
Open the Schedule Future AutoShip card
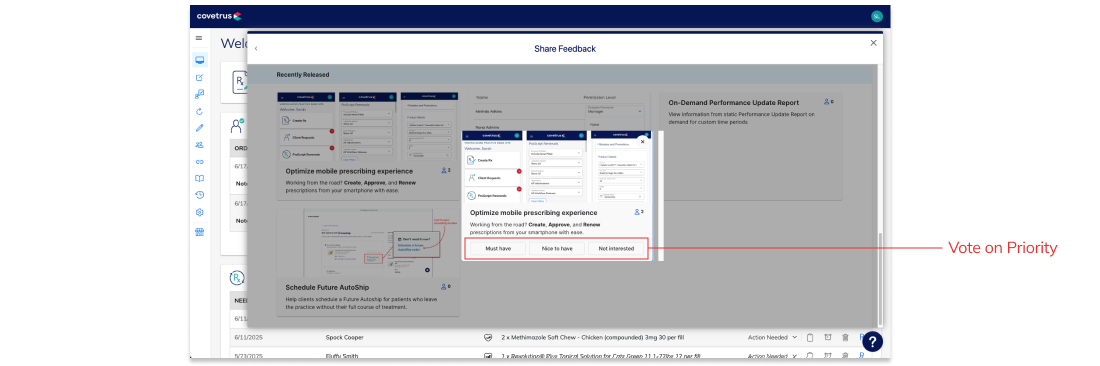pos(368,262)
